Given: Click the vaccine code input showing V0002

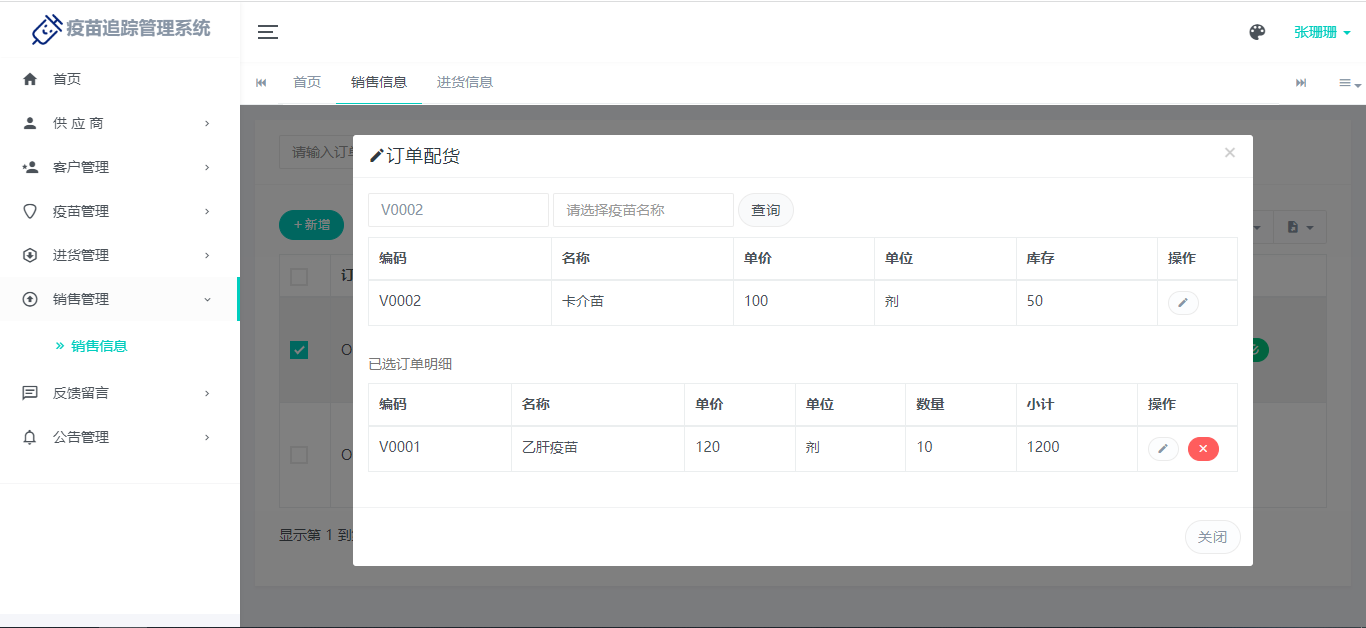Looking at the screenshot, I should click(x=459, y=210).
